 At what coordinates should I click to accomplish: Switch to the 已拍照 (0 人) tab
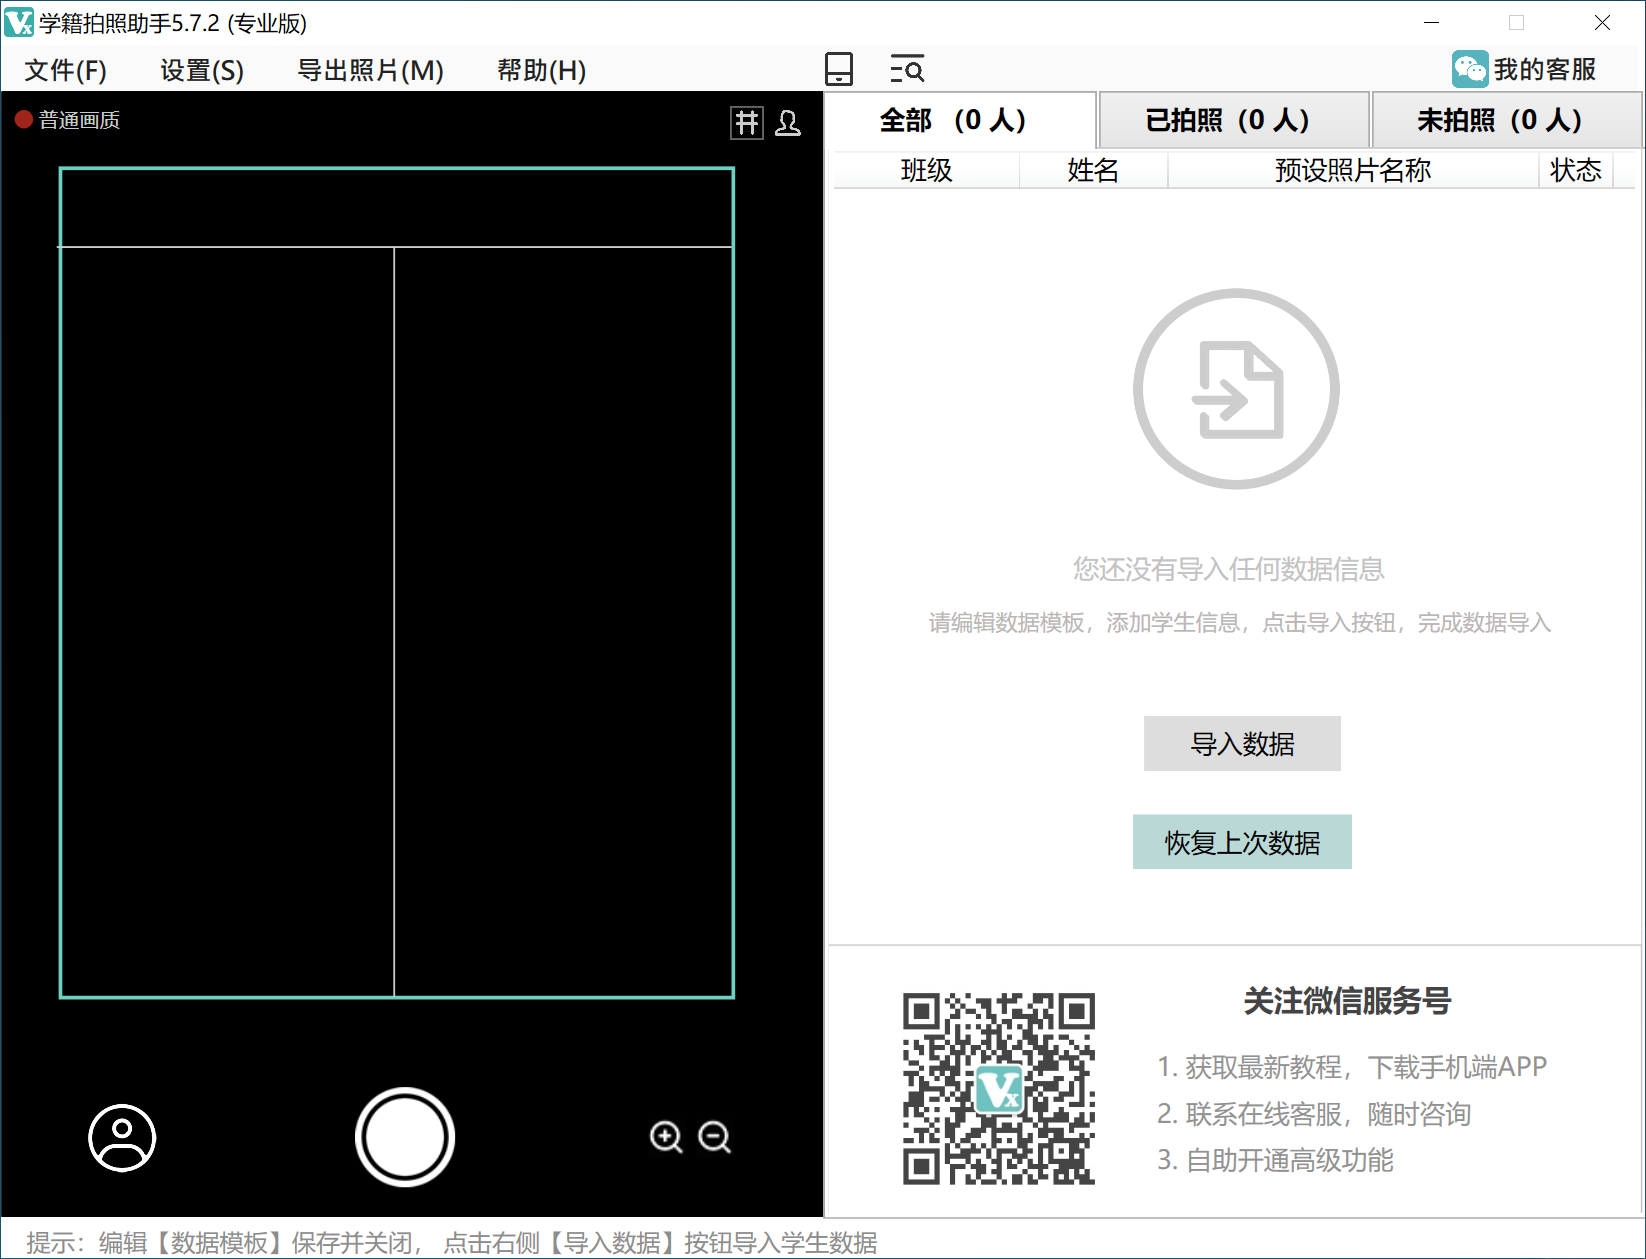(x=1234, y=120)
